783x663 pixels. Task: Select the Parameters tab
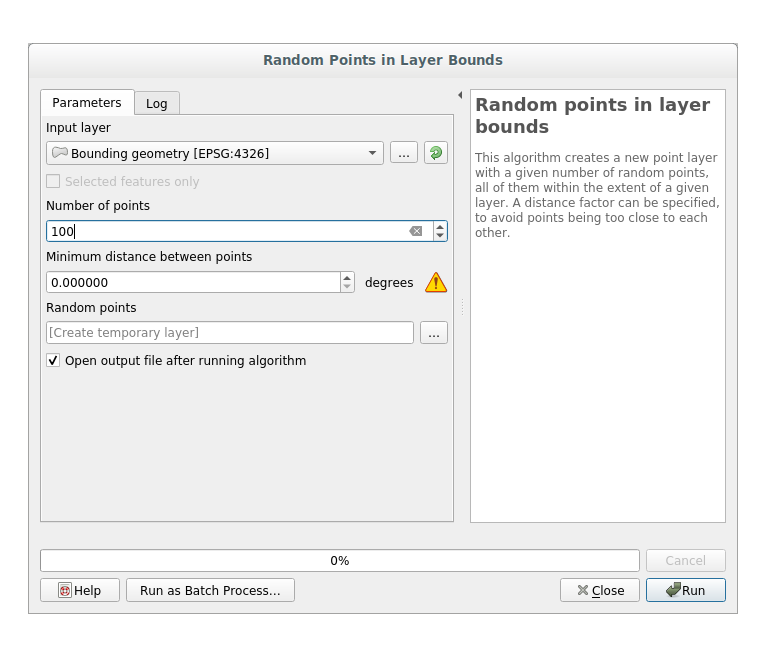point(86,102)
